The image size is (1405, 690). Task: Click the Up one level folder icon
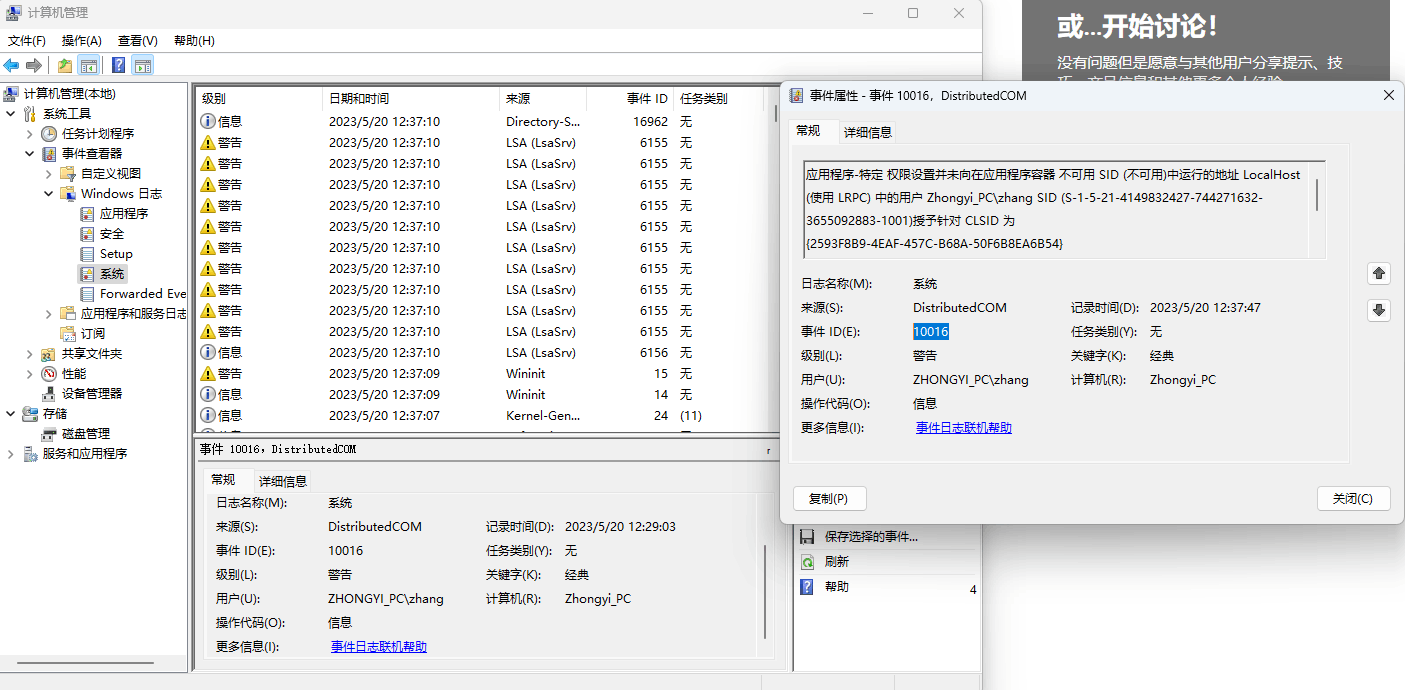(65, 66)
